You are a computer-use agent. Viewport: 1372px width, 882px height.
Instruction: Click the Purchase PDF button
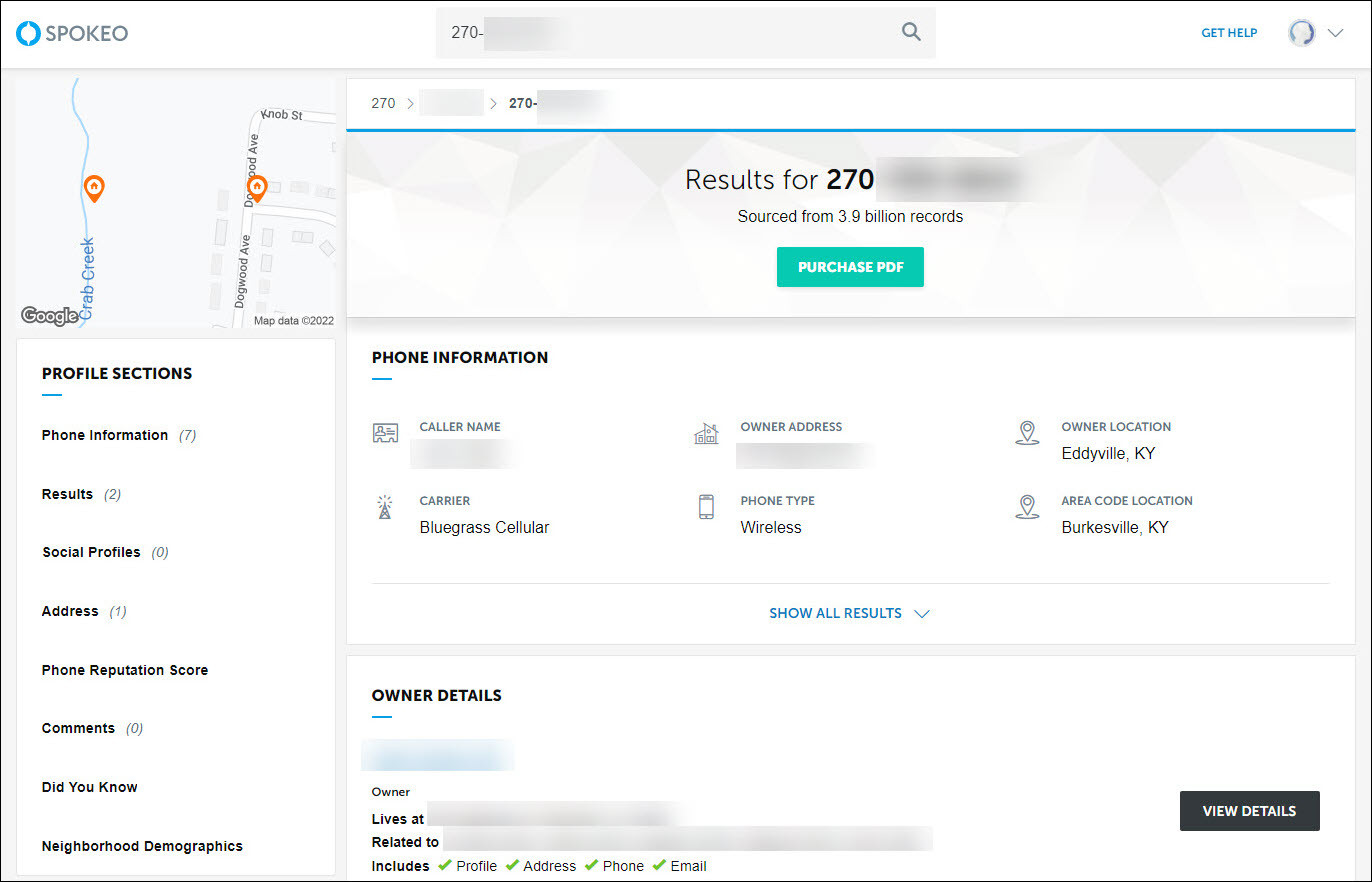tap(850, 267)
